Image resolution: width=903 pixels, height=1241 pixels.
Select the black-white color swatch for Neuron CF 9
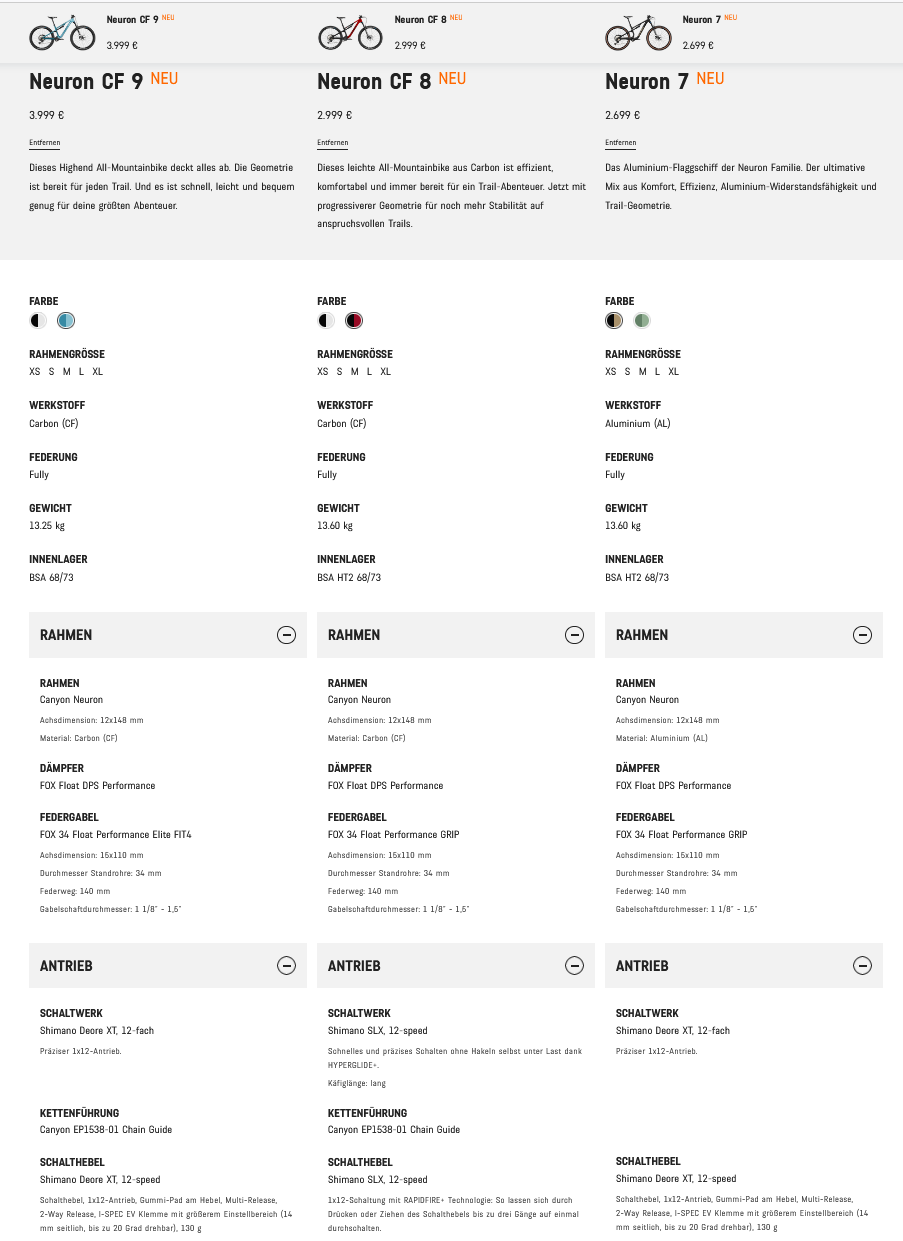tap(38, 321)
